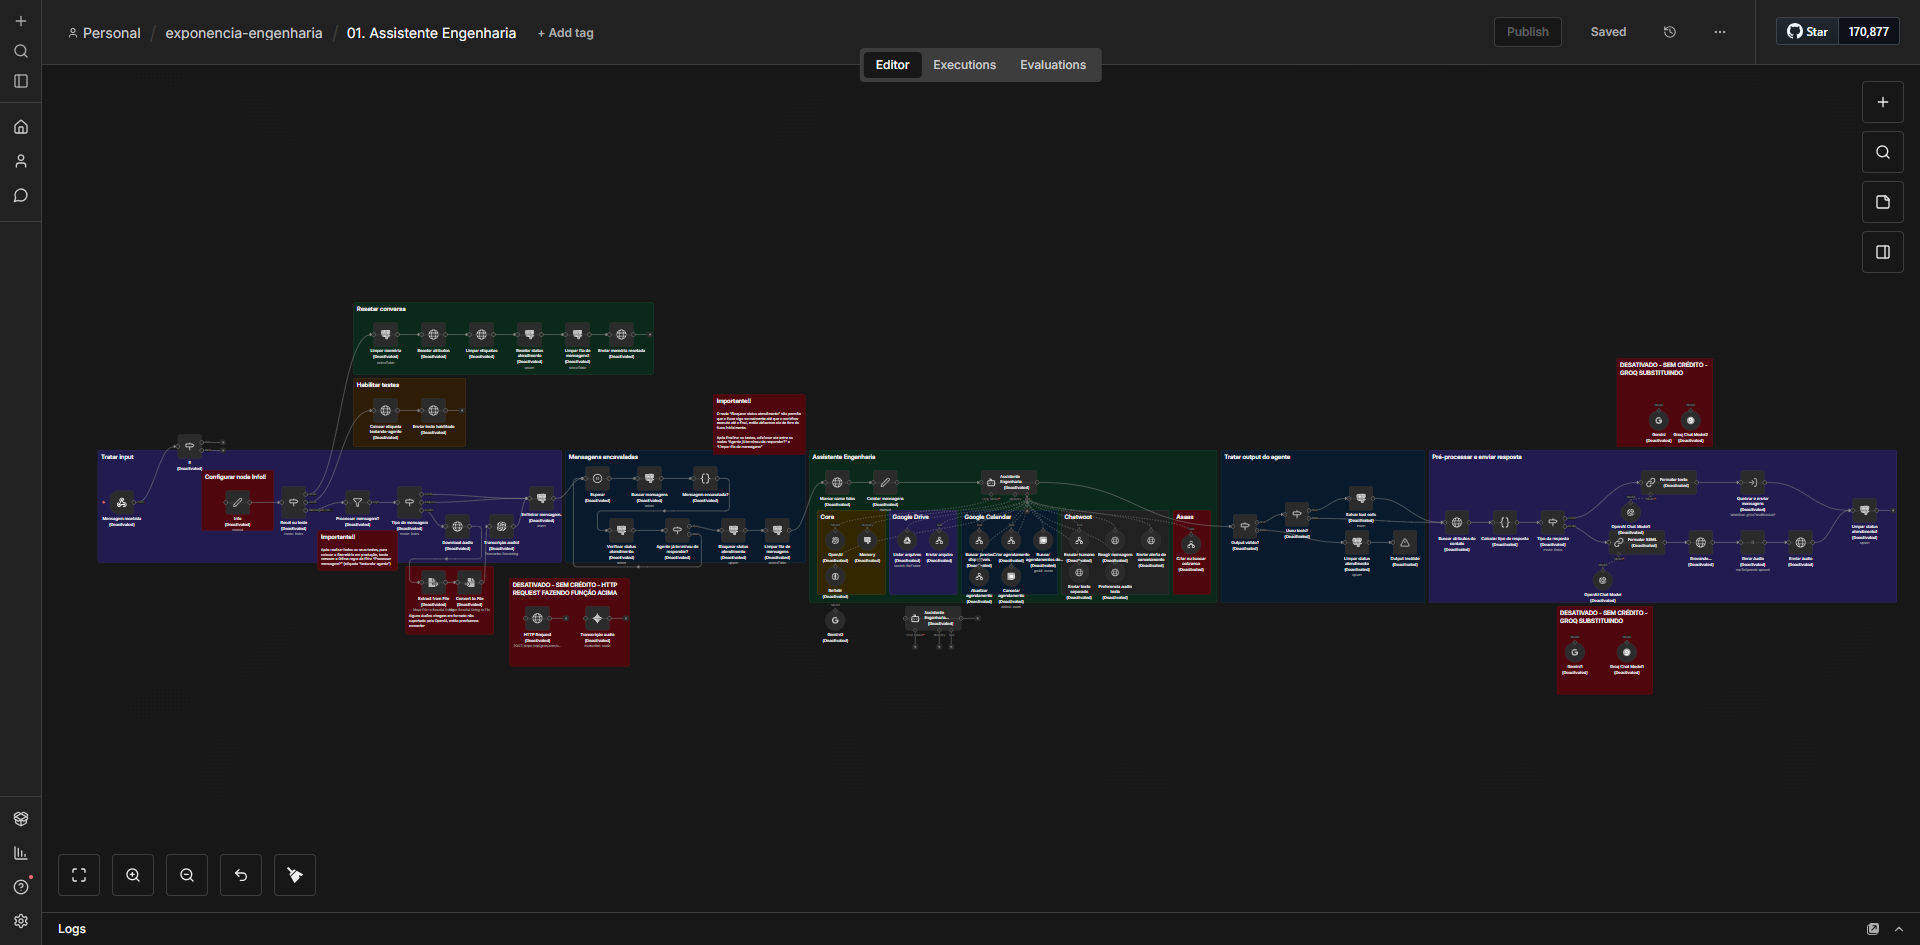Viewport: 1920px width, 945px height.
Task: Reset canvas zoom with undo arrow icon
Action: point(241,875)
